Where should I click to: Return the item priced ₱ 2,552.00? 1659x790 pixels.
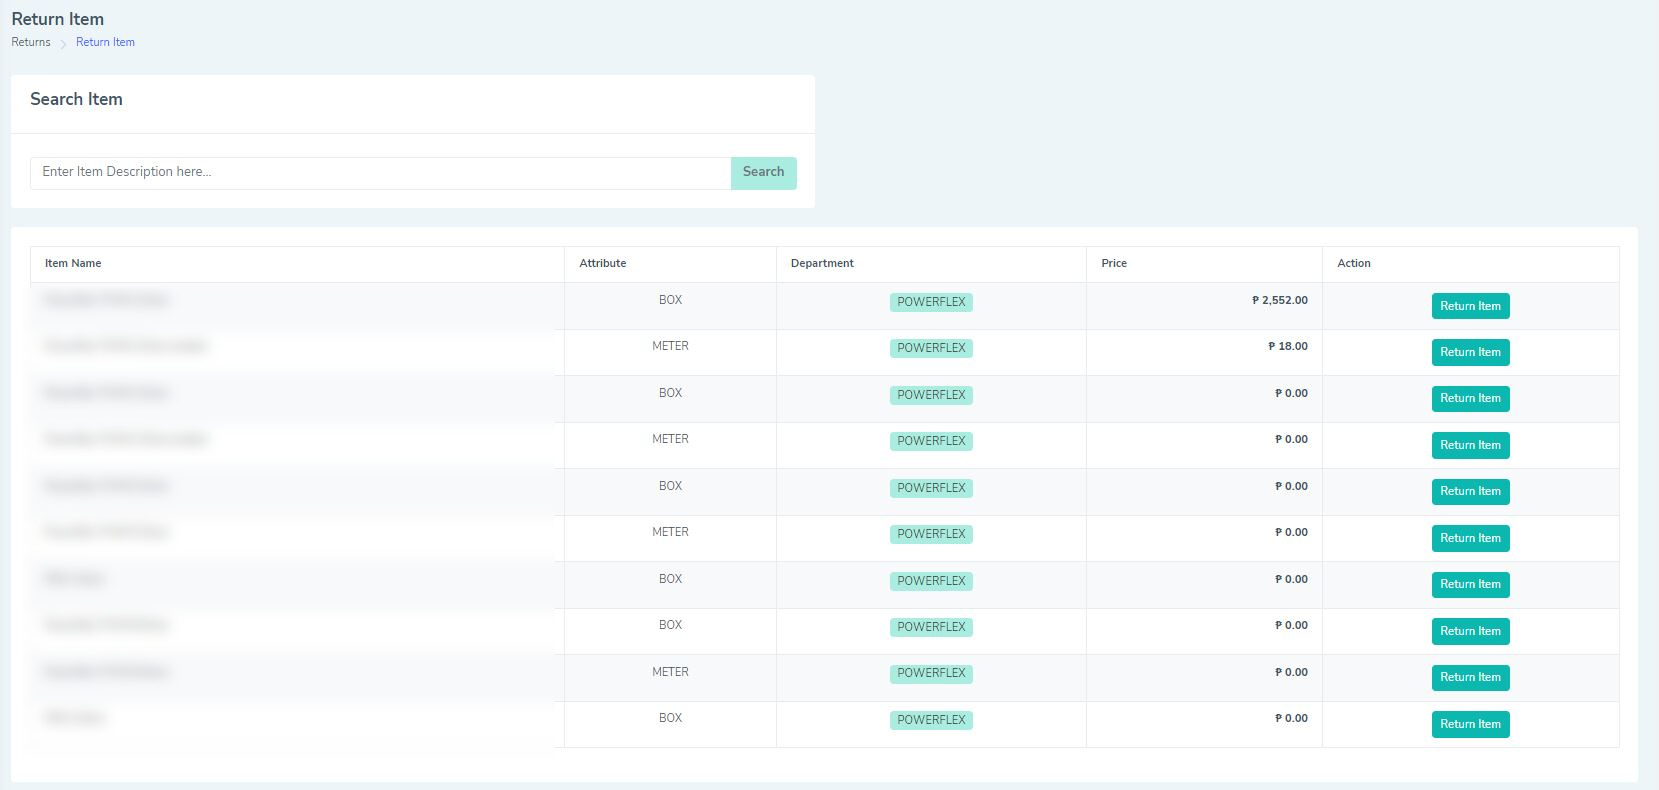coord(1470,306)
